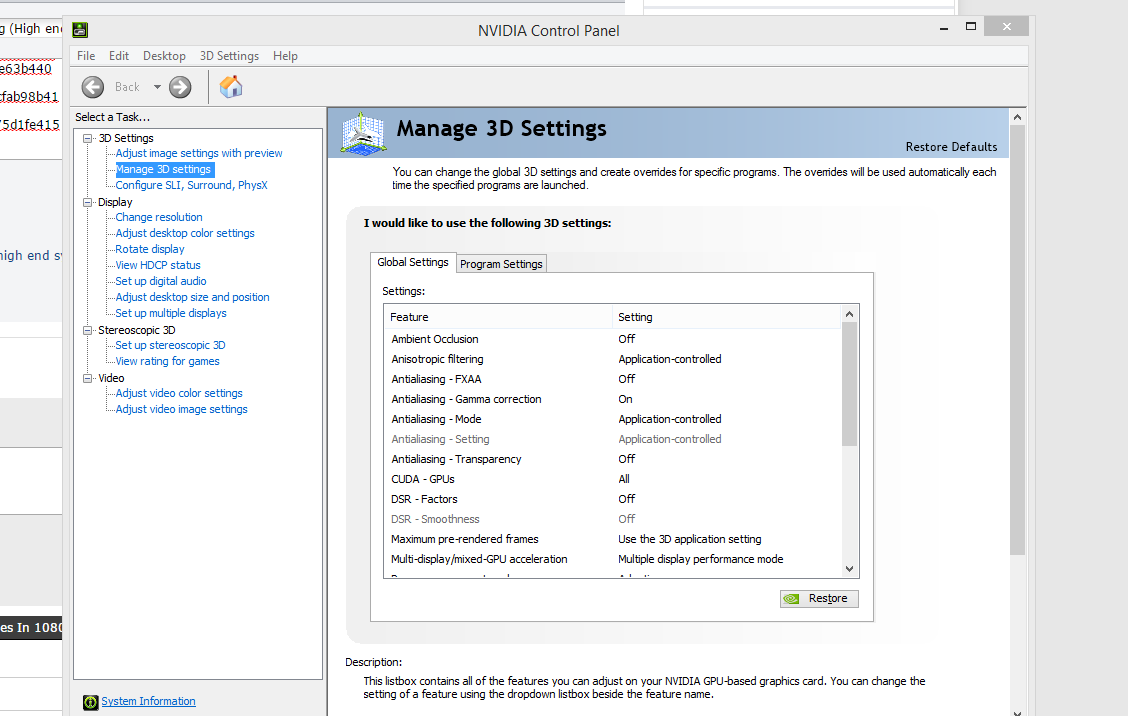
Task: Open the Back history dropdown arrow
Action: click(157, 87)
